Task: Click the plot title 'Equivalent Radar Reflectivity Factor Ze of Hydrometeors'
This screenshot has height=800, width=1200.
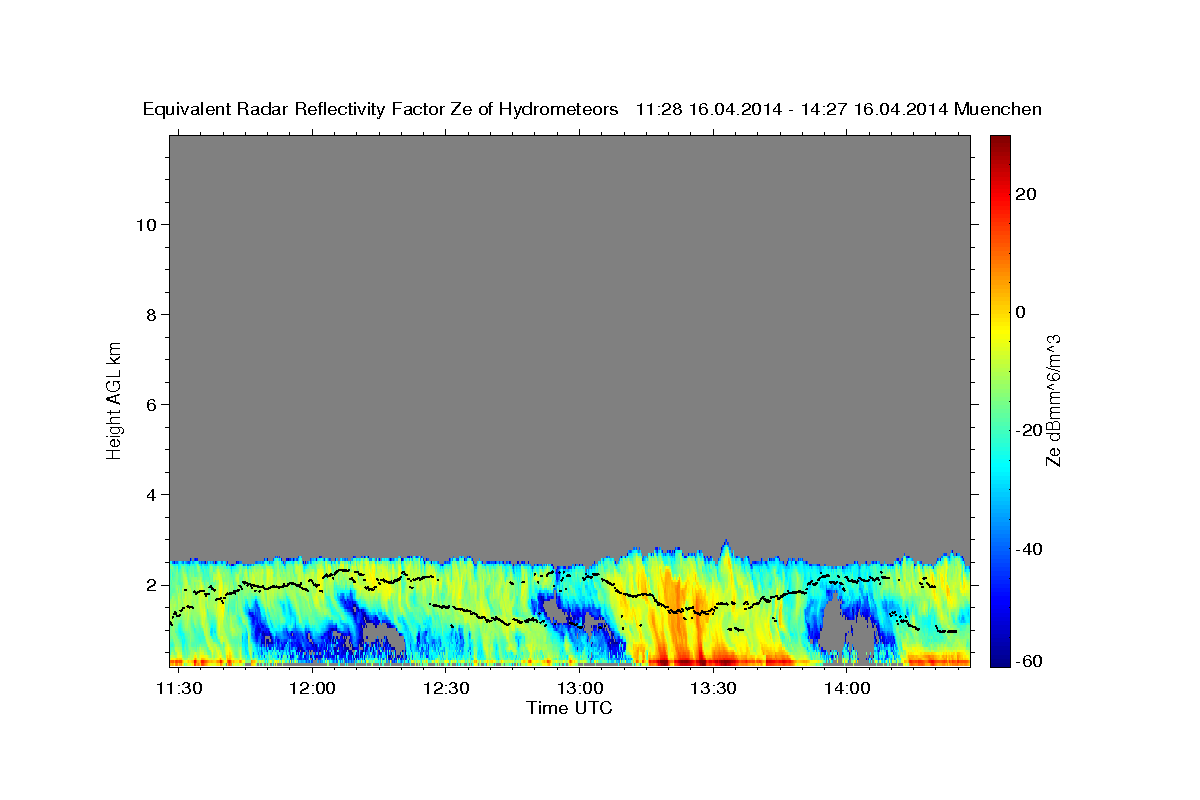Action: tap(381, 110)
